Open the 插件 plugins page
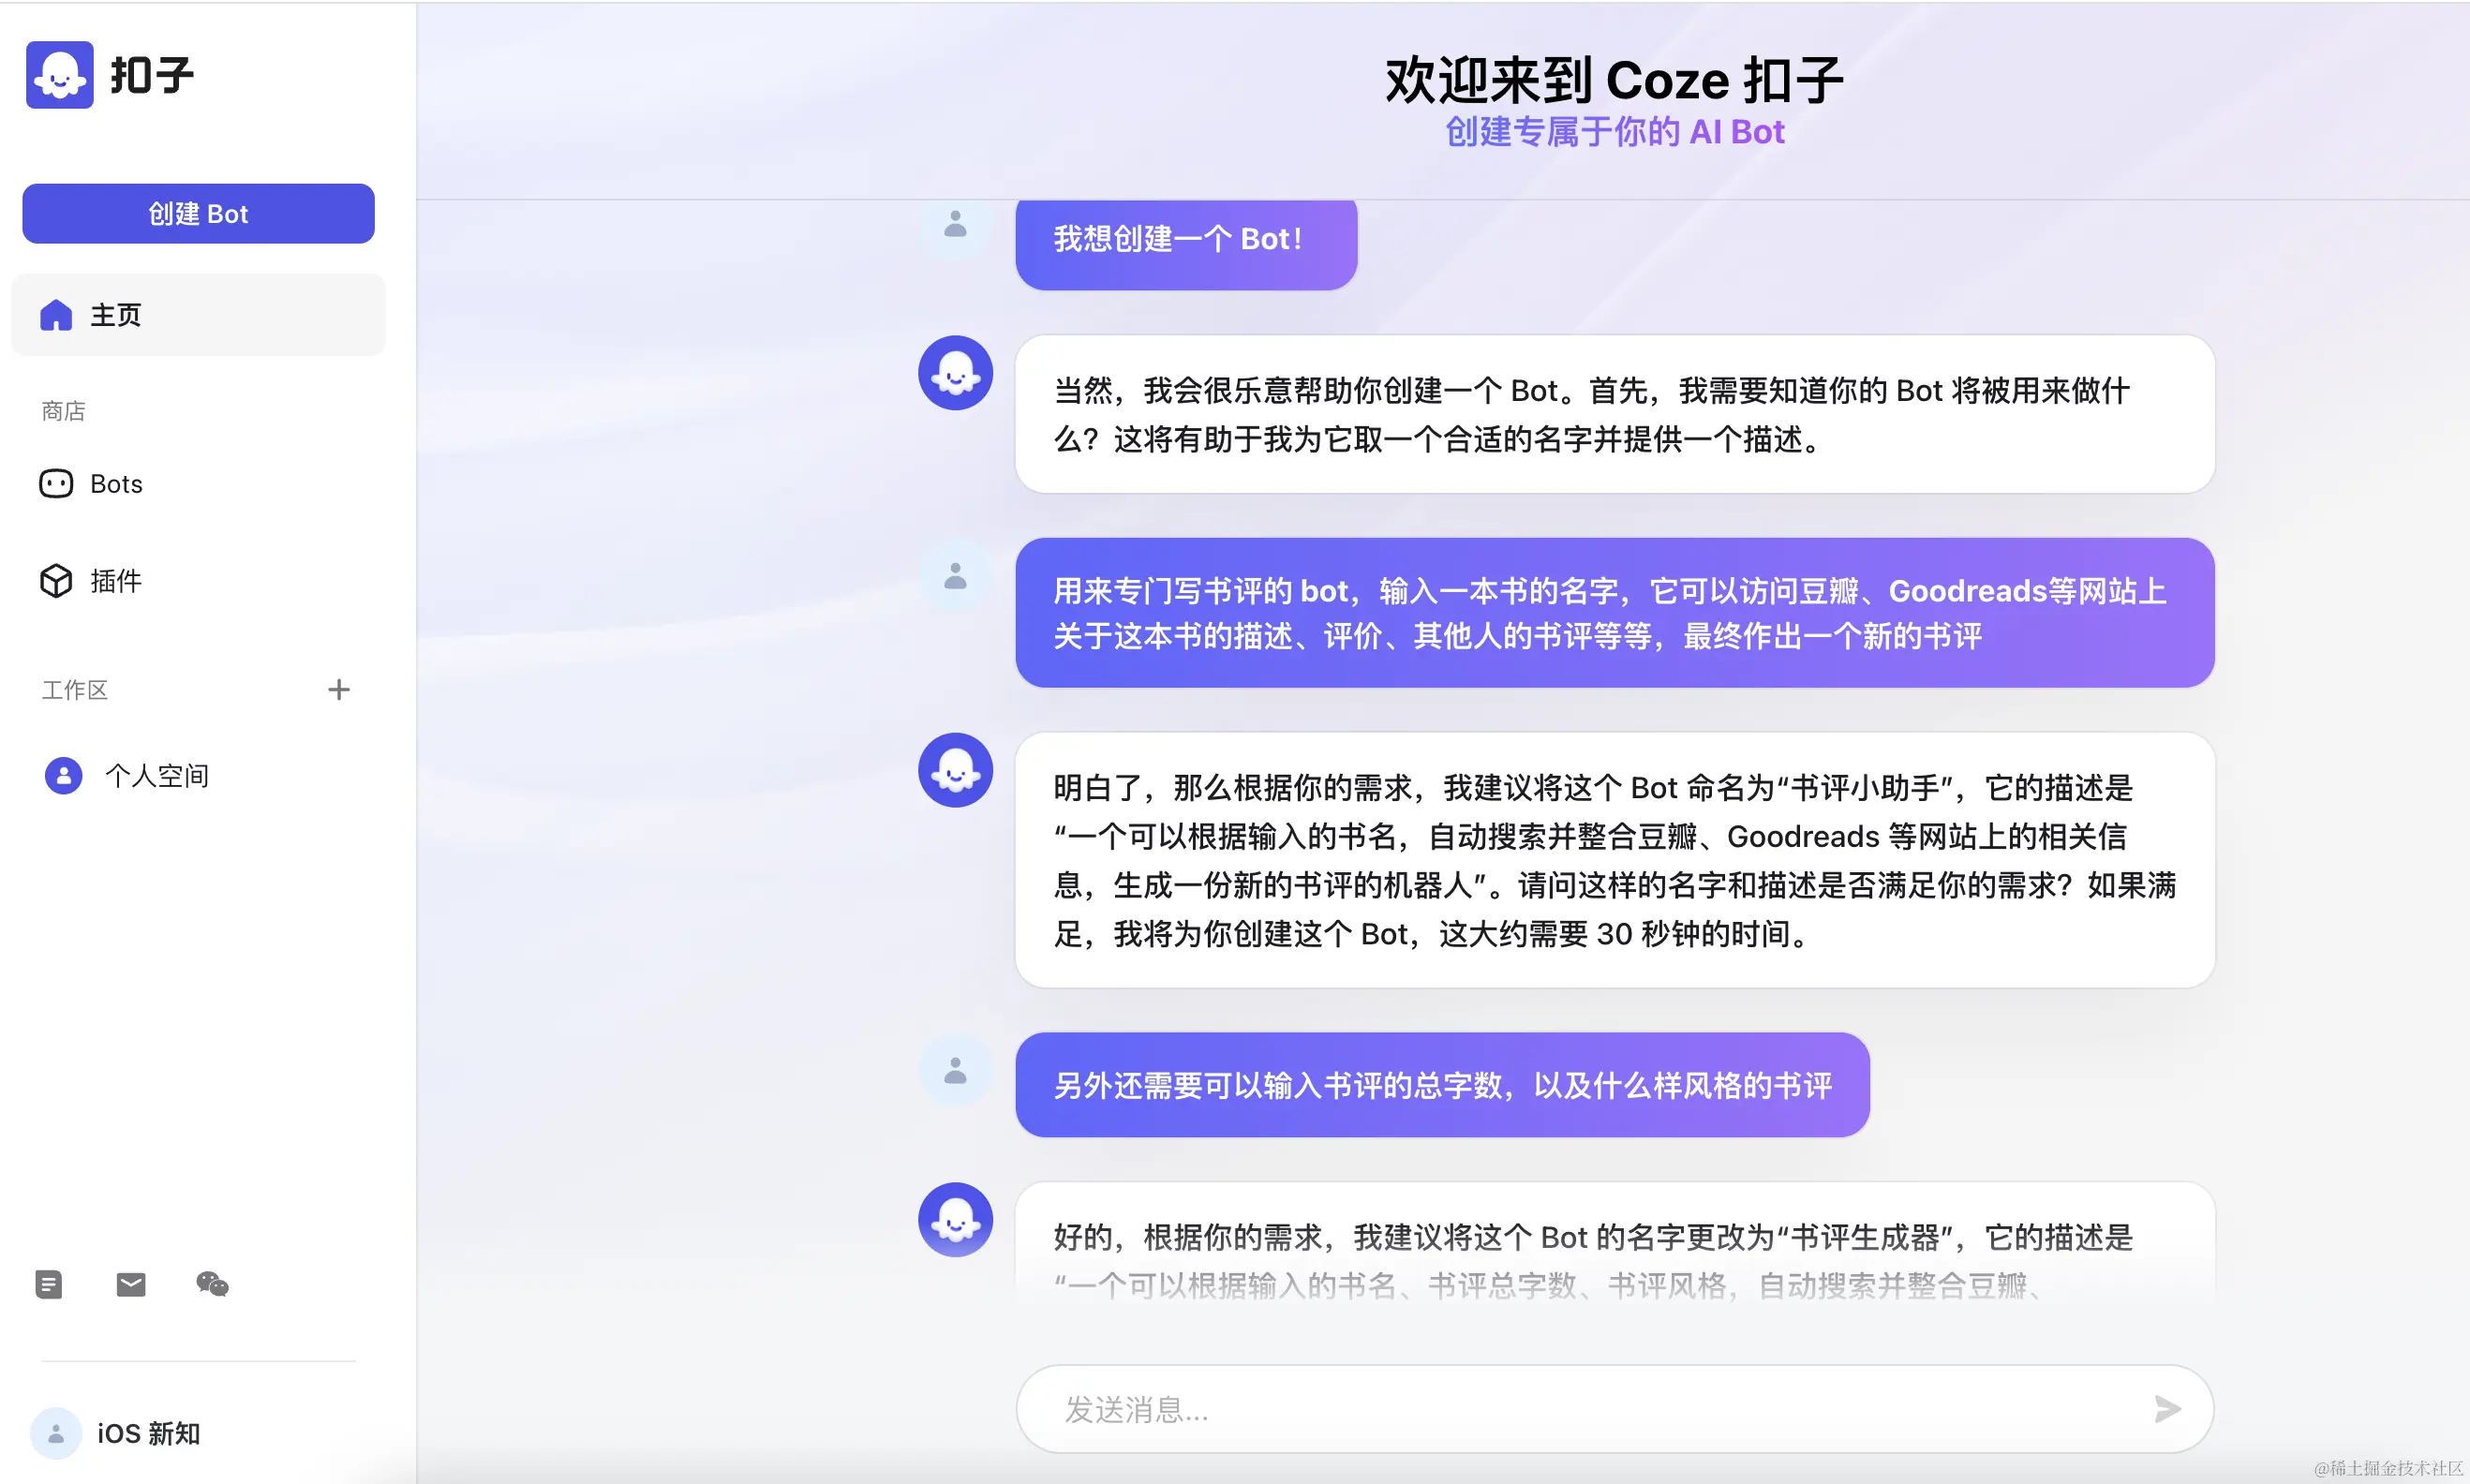 116,581
